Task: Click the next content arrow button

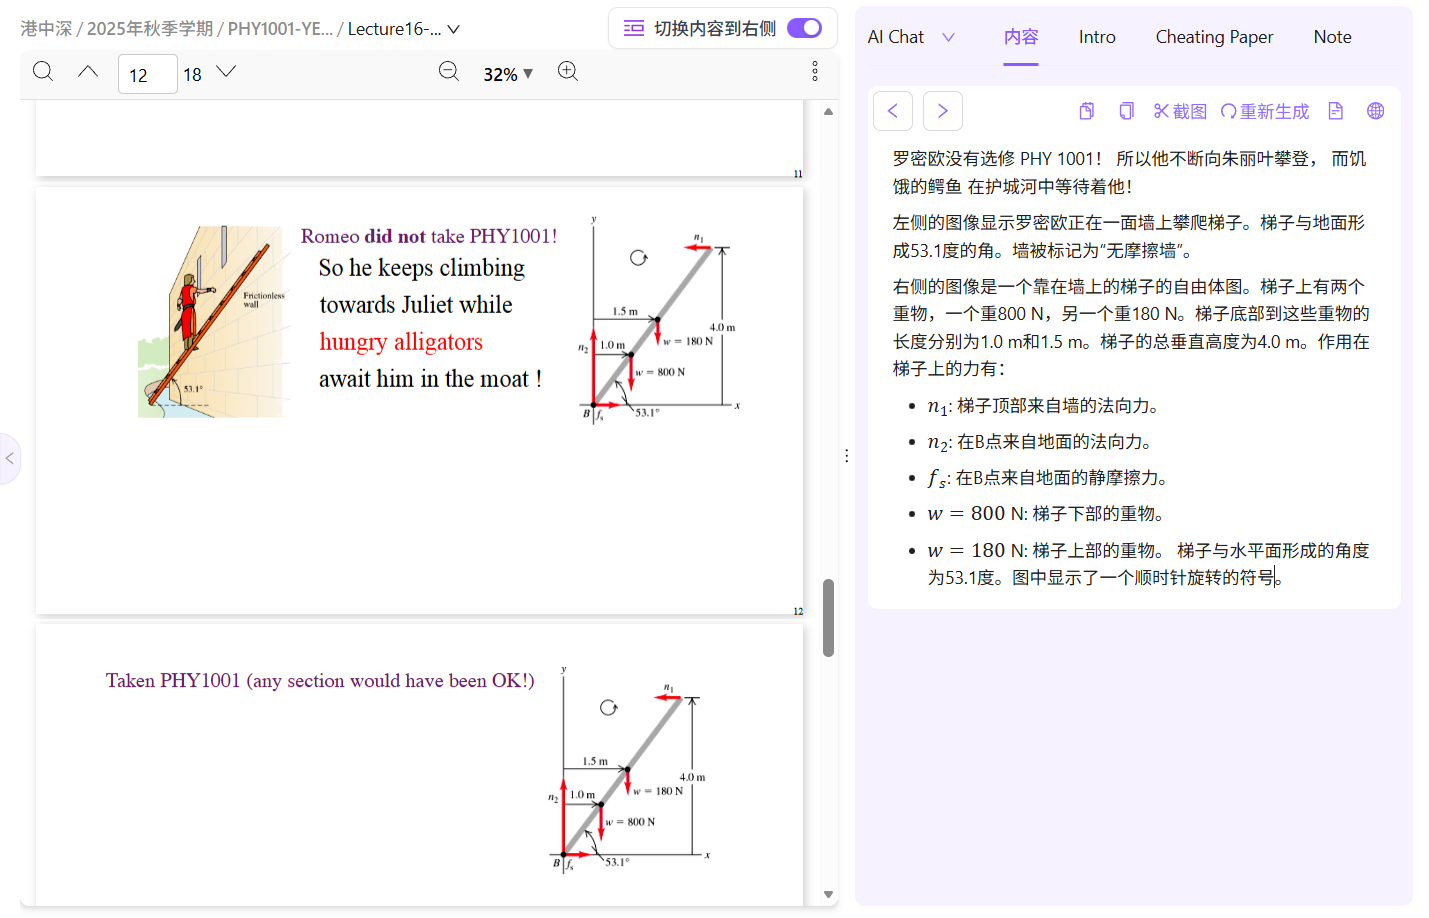Action: pyautogui.click(x=942, y=111)
